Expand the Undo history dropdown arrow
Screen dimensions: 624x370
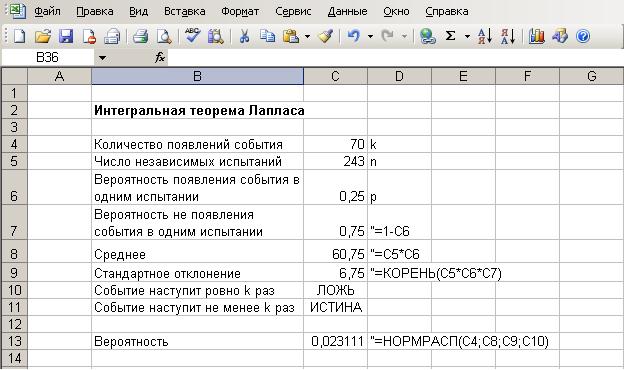point(370,37)
